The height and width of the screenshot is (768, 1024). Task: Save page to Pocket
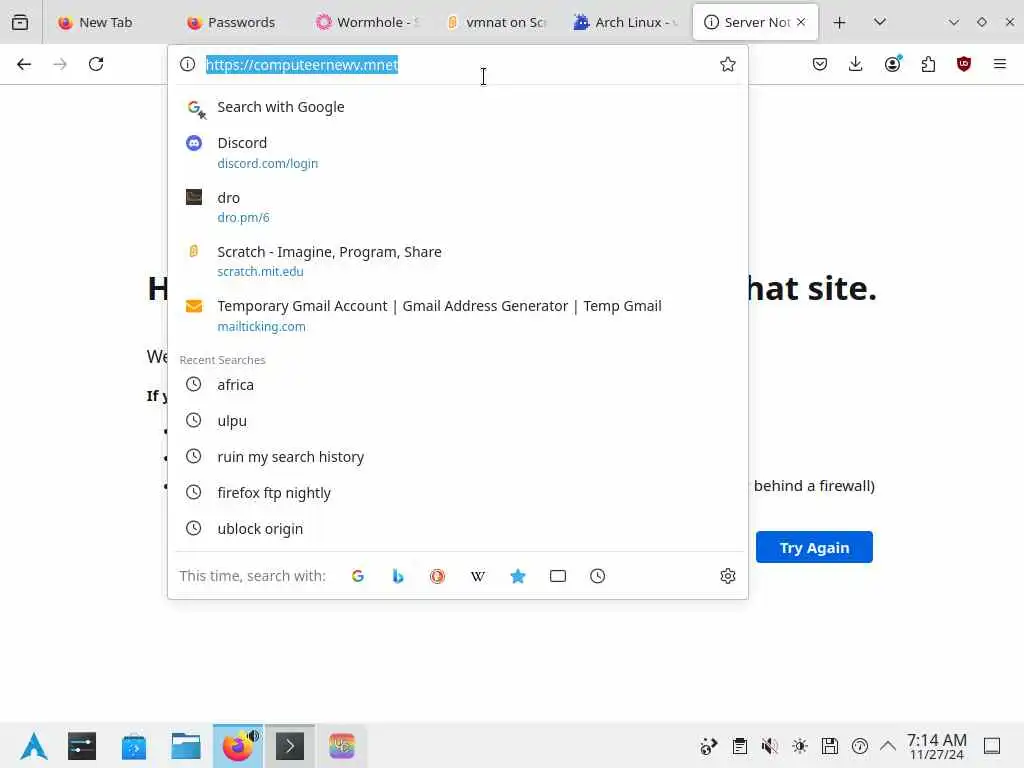point(820,64)
